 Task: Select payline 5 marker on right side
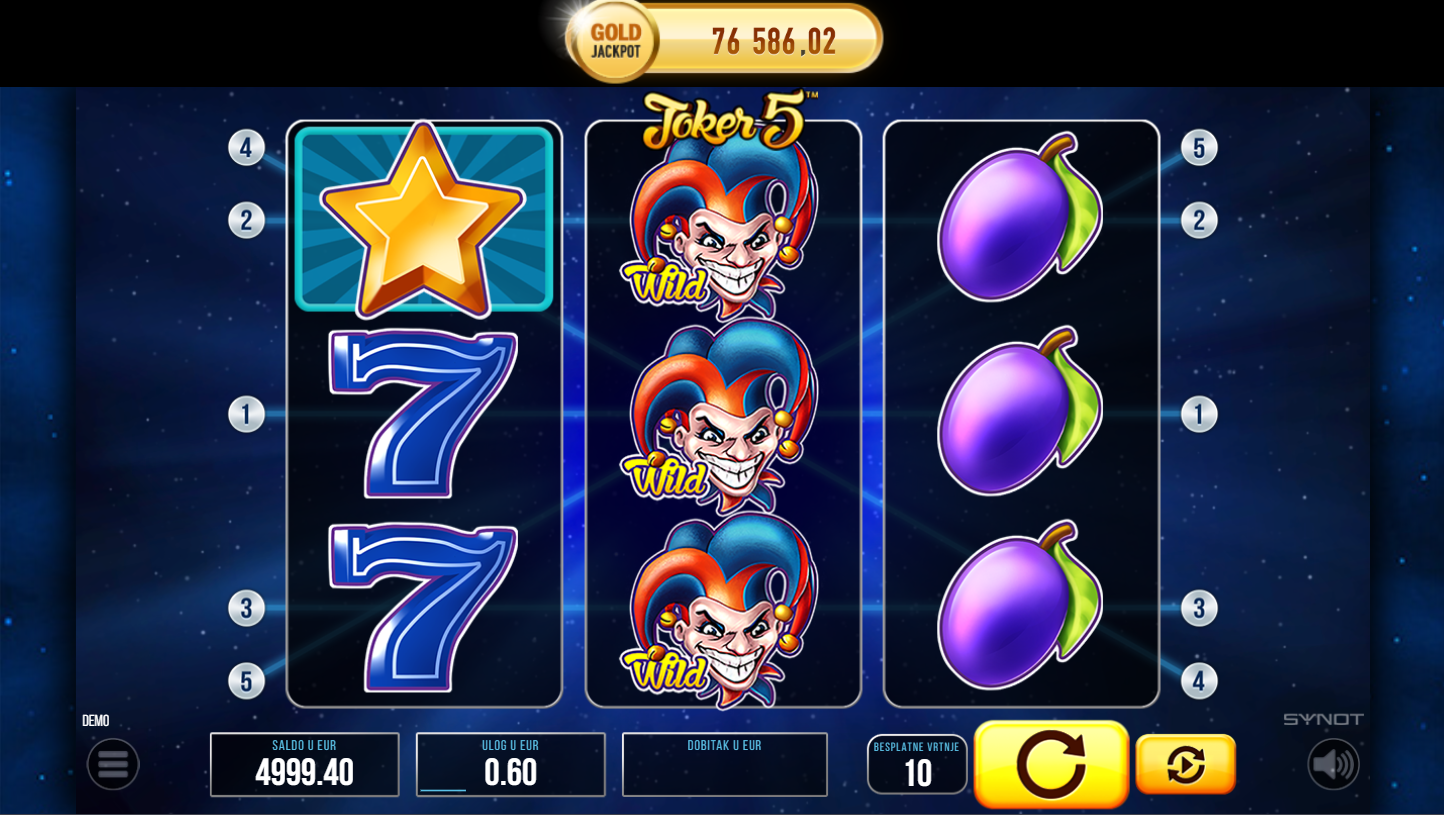pos(1199,147)
